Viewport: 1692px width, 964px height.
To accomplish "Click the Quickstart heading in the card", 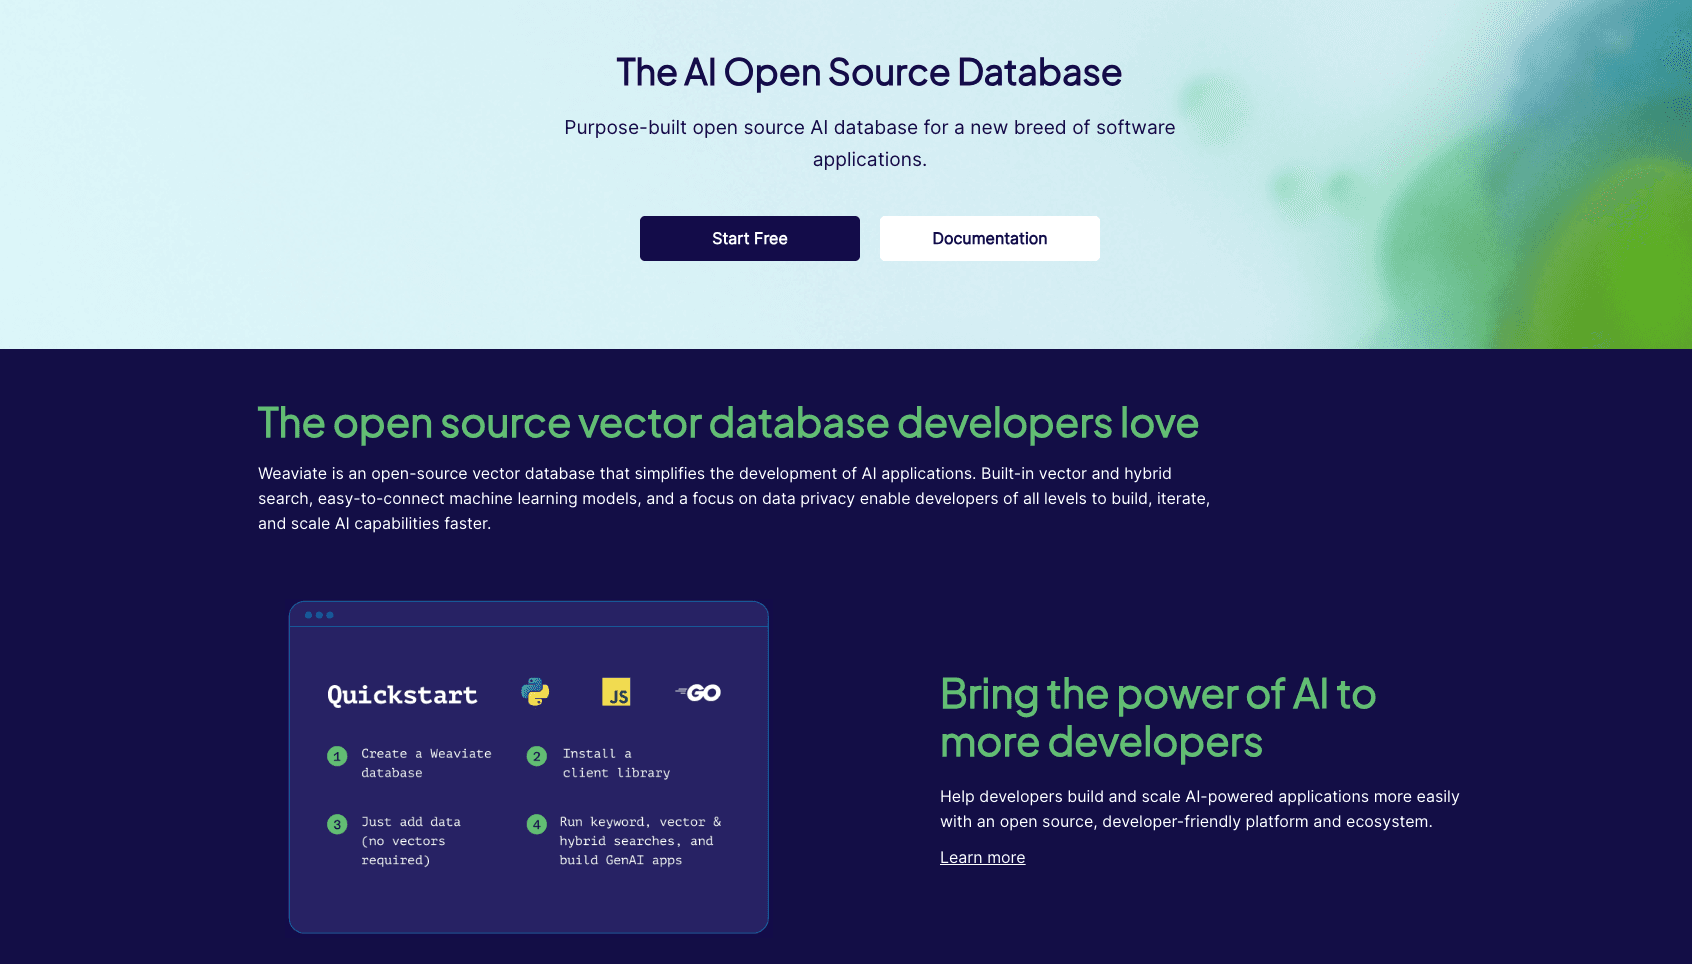I will click(x=402, y=695).
